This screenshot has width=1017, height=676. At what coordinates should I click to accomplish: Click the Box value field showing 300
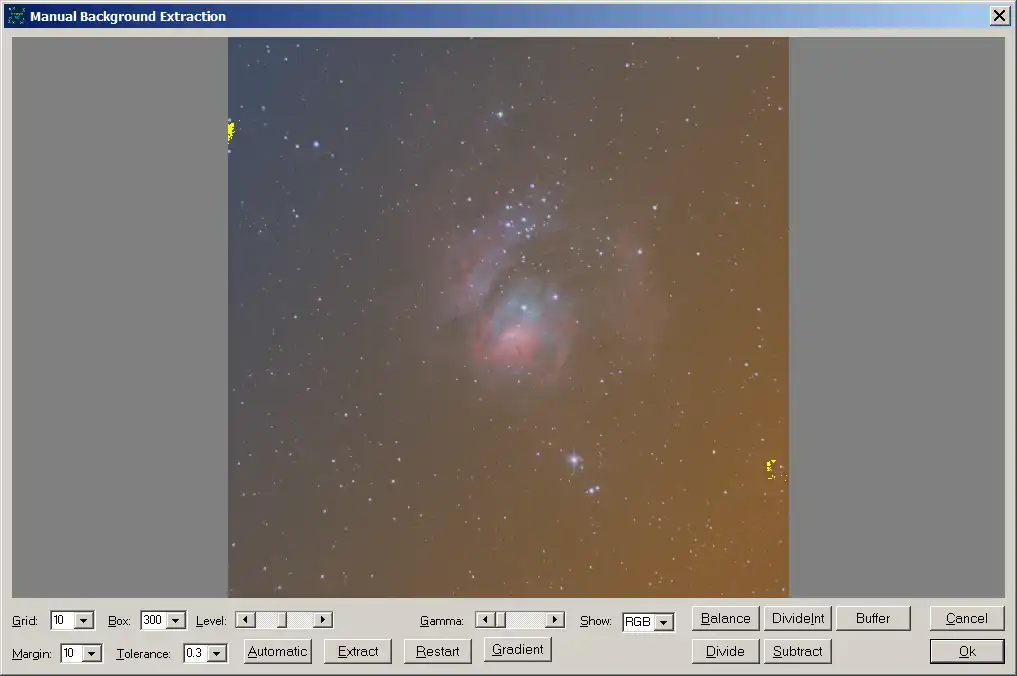[154, 621]
